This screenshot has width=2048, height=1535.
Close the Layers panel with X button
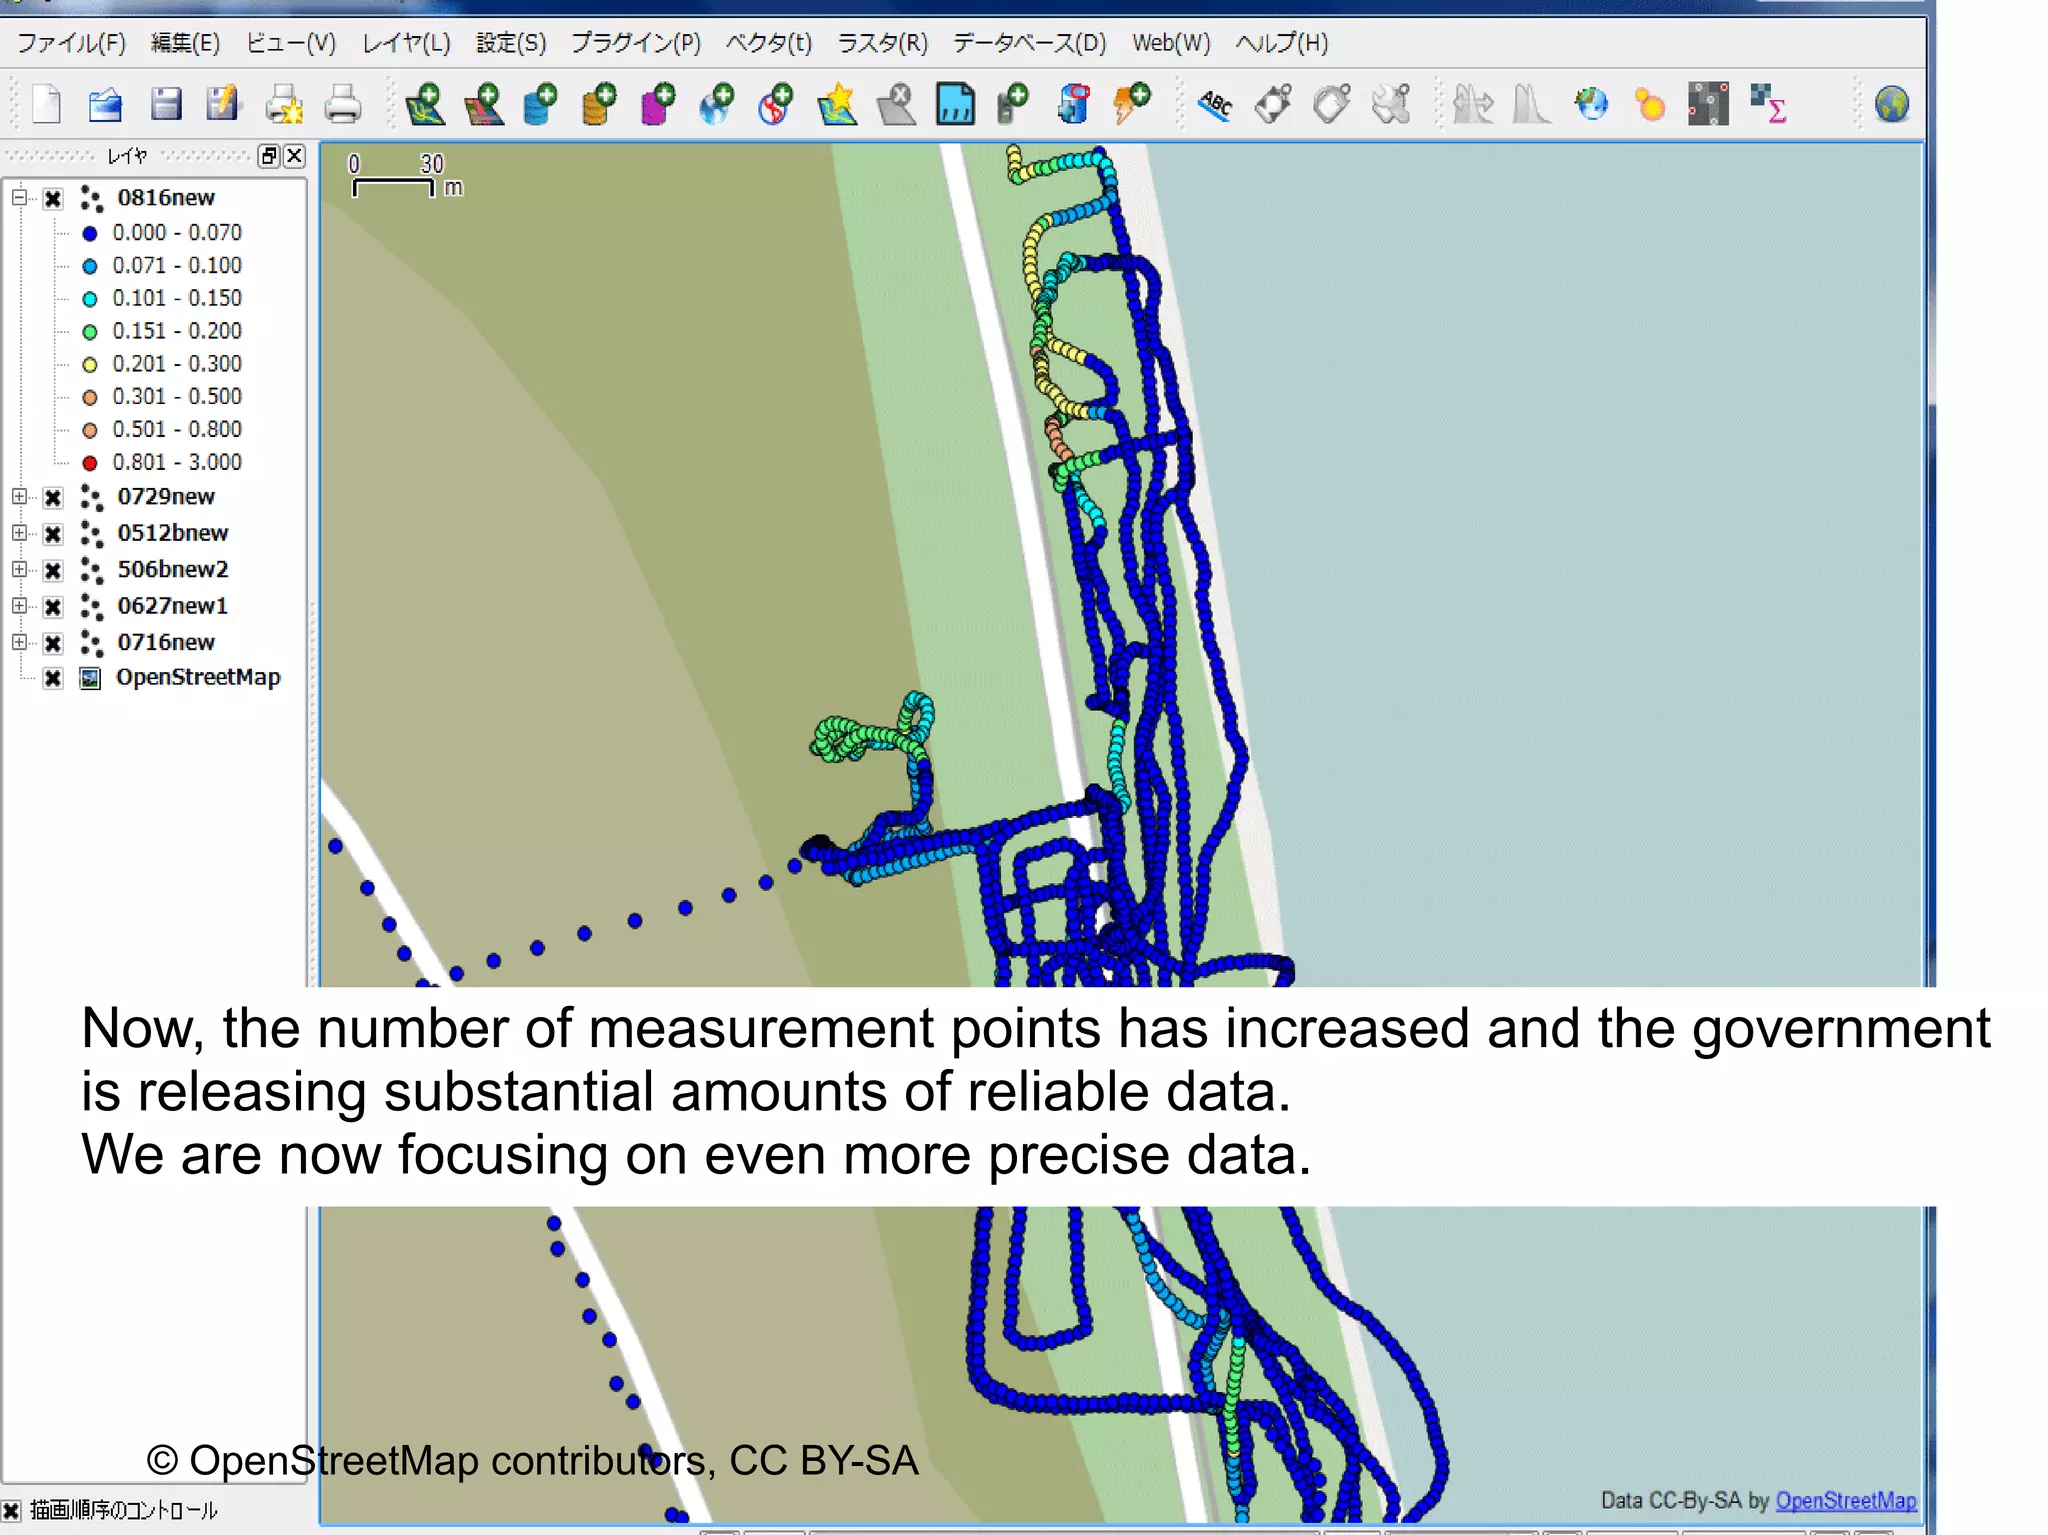[294, 155]
